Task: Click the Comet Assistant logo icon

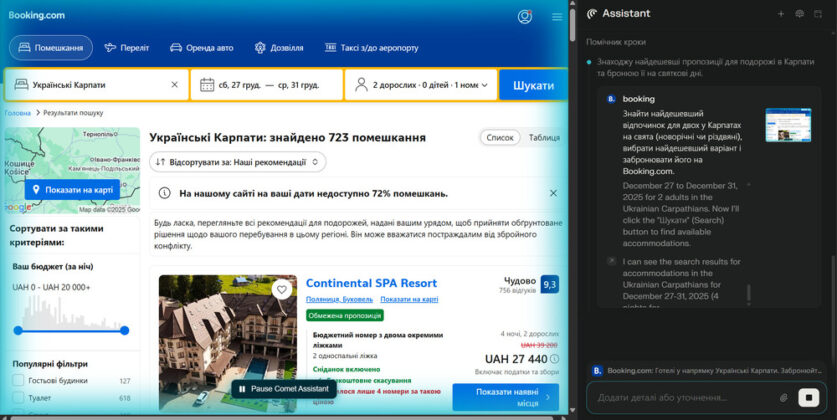Action: click(x=591, y=13)
